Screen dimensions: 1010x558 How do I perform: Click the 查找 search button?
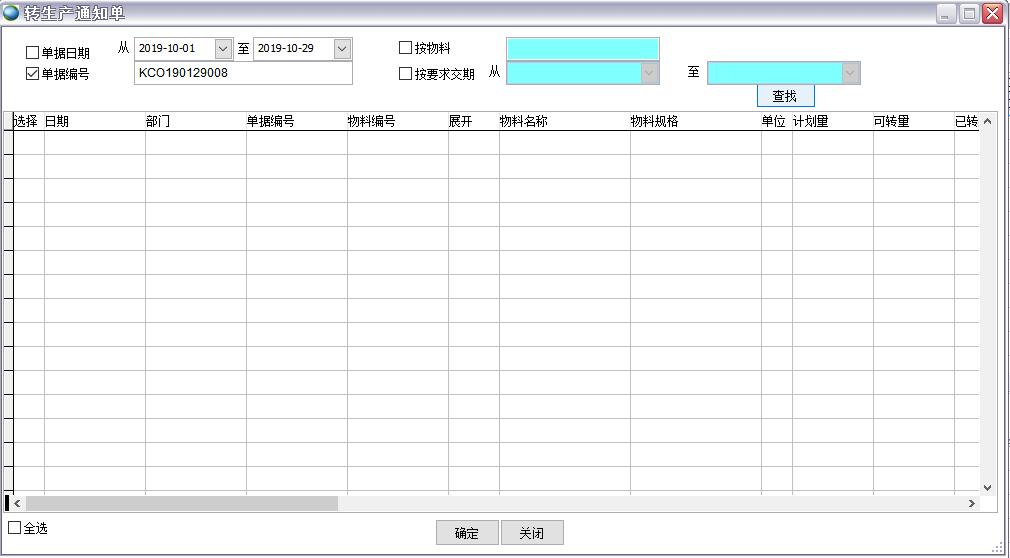coord(785,96)
